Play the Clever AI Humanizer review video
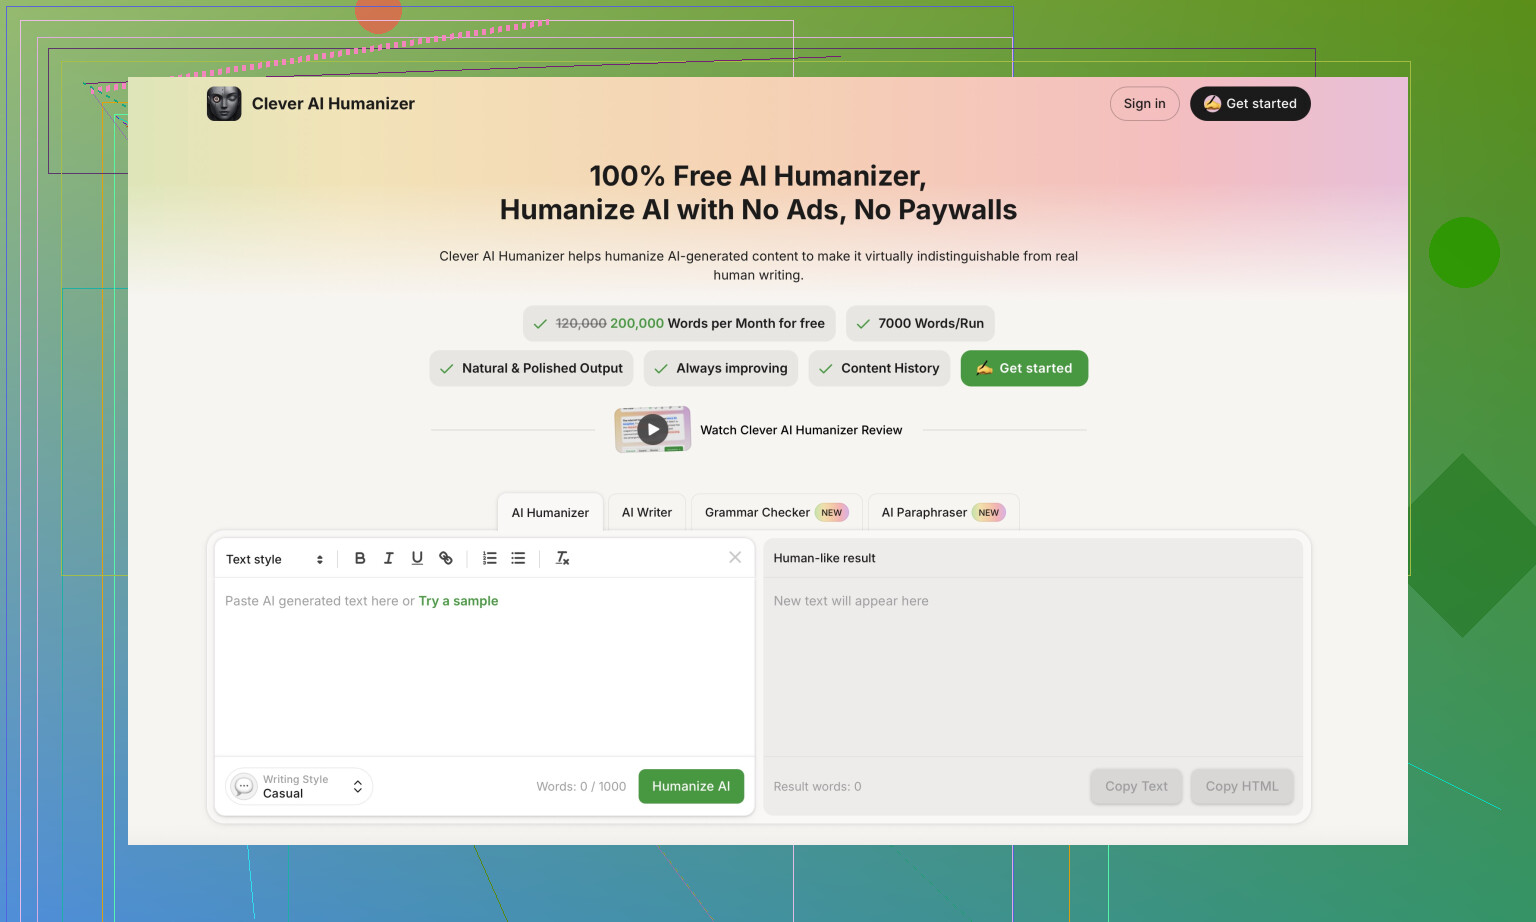The height and width of the screenshot is (922, 1536). click(x=653, y=430)
